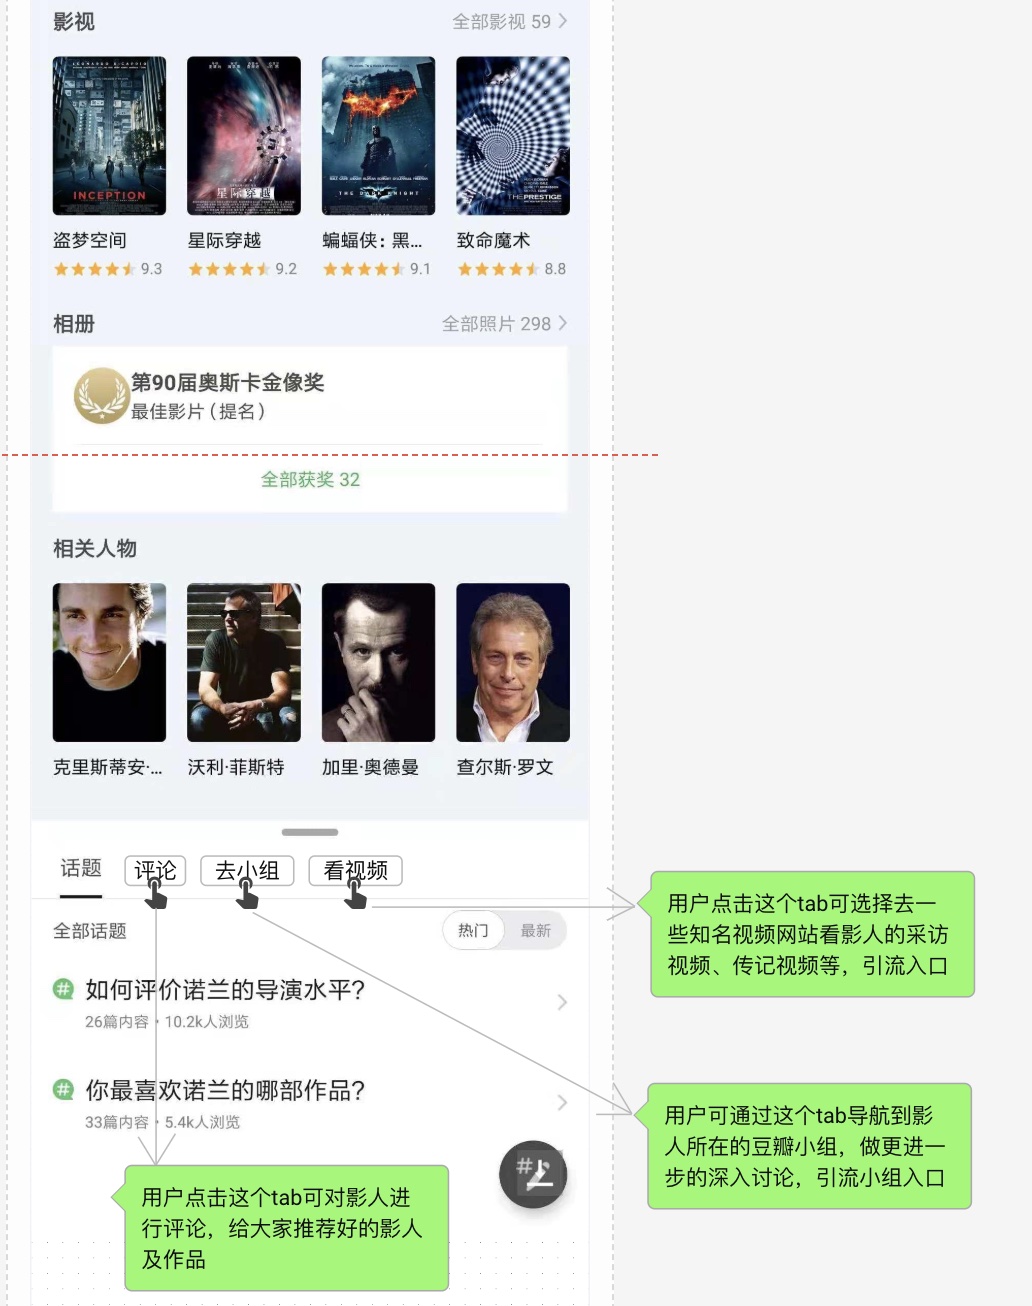The image size is (1032, 1306).
Task: Switch topic sorting to 热门
Action: pos(473,931)
